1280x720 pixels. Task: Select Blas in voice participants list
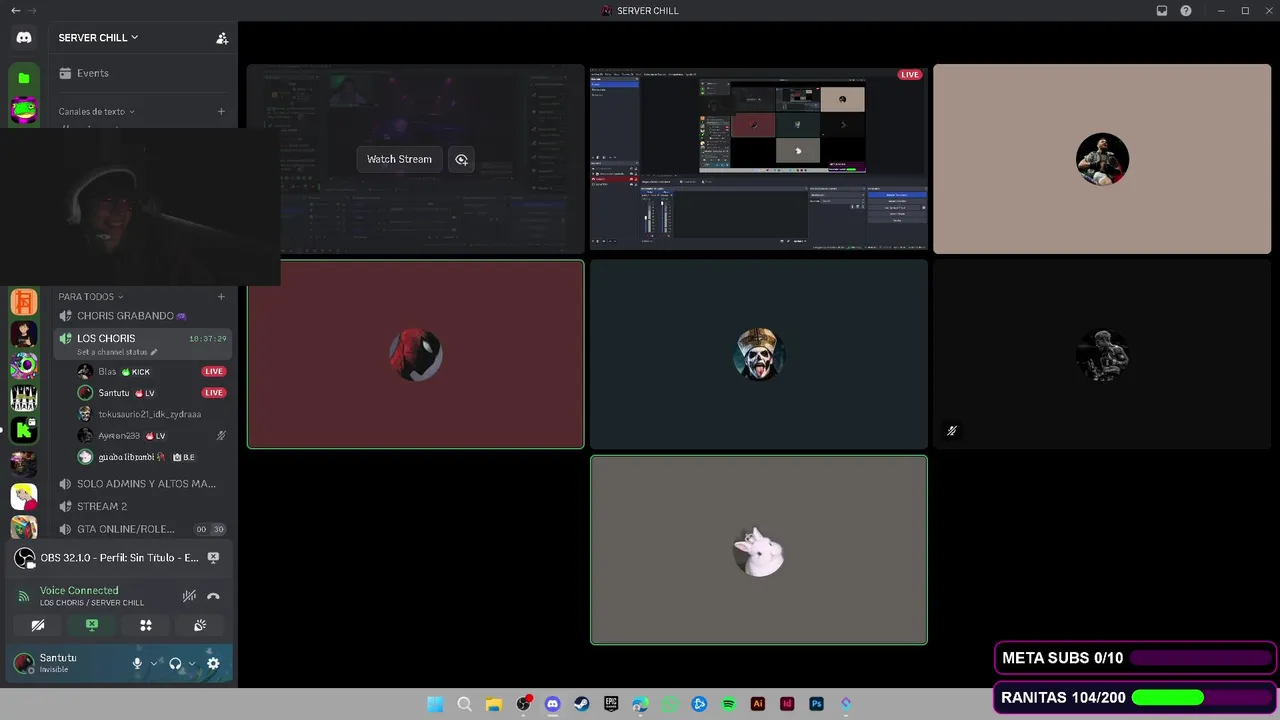click(x=150, y=372)
